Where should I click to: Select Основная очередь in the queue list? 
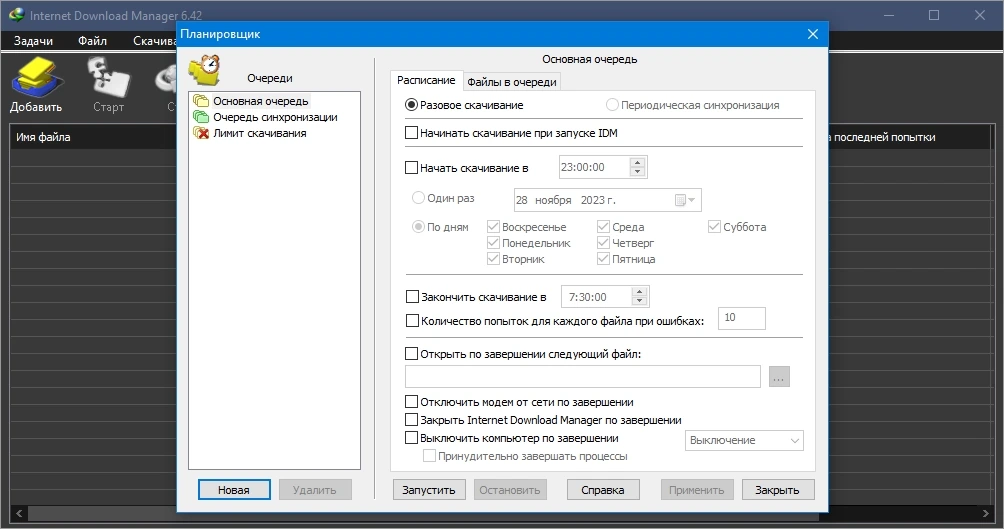coord(261,101)
